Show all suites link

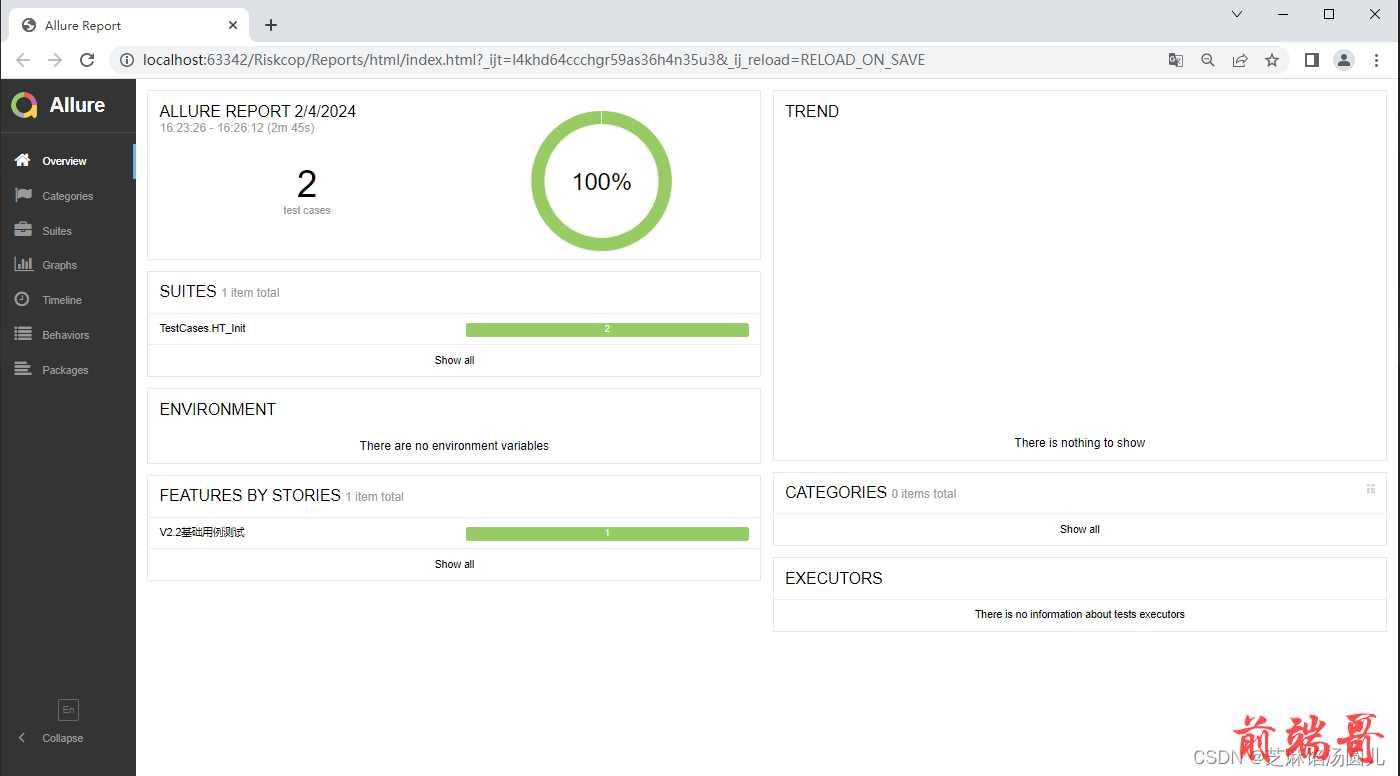click(x=454, y=360)
